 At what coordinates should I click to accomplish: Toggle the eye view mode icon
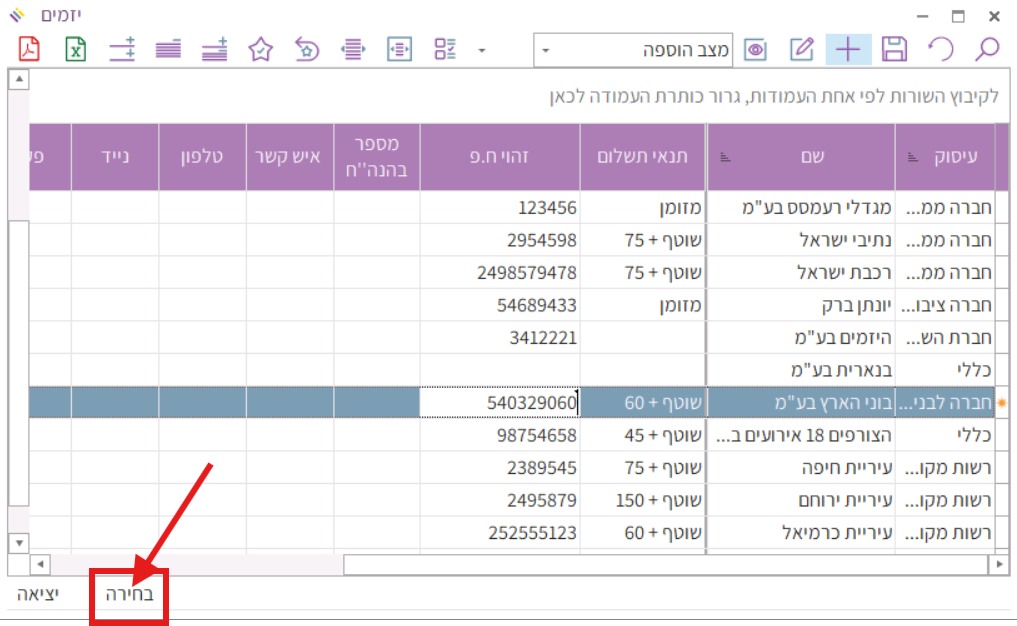coord(756,49)
